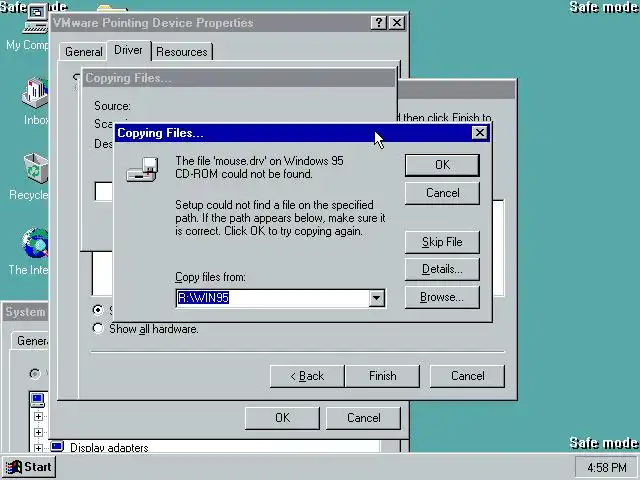The width and height of the screenshot is (640, 480).
Task: Click the Source: label in background Copying Files window
Action: pos(112,106)
